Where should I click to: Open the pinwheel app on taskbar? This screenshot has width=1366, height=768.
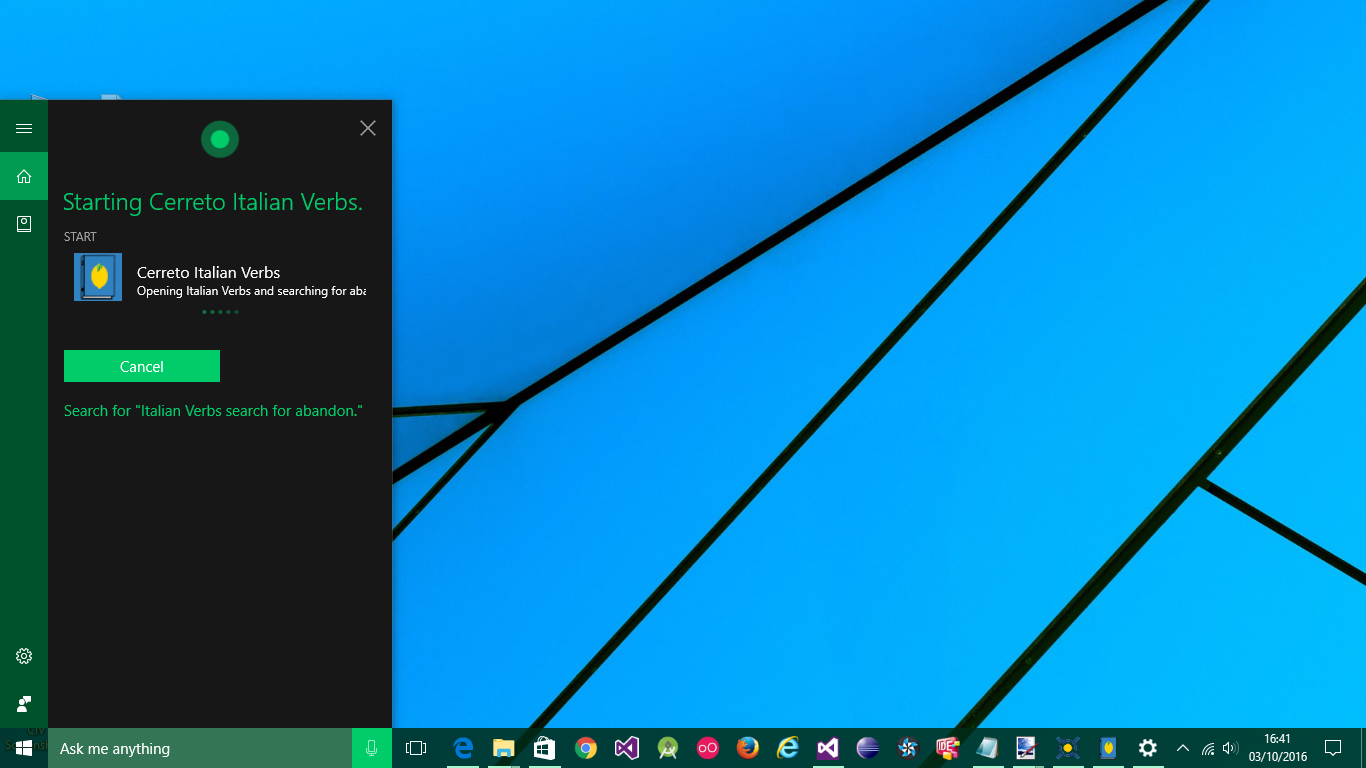pyautogui.click(x=908, y=748)
